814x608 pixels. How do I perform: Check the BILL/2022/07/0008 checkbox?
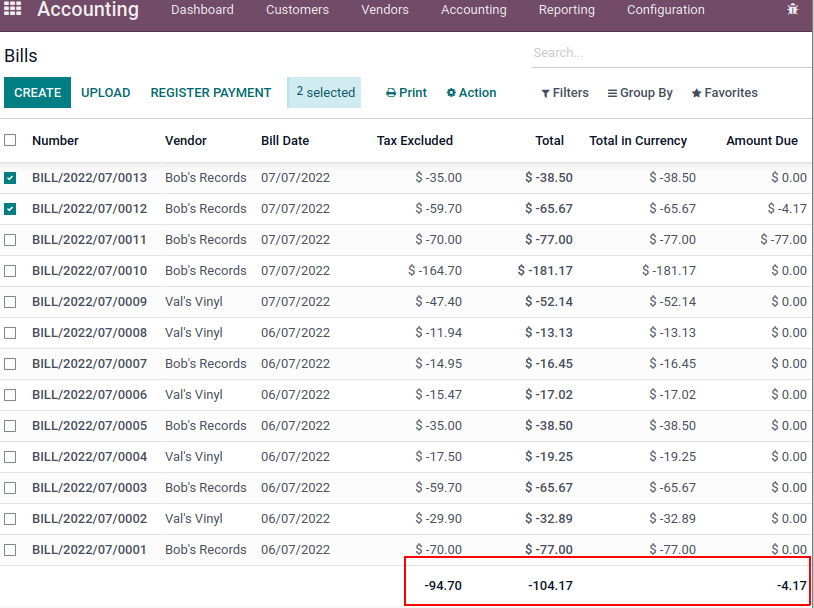coord(10,333)
